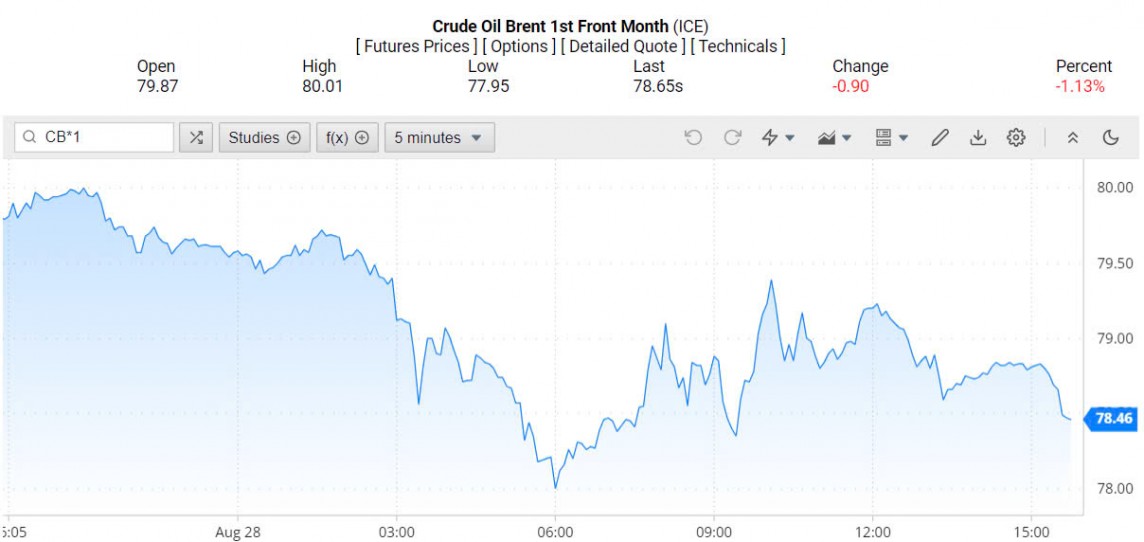1144x542 pixels.
Task: Expand the 5 minutes interval dropdown
Action: pos(439,138)
